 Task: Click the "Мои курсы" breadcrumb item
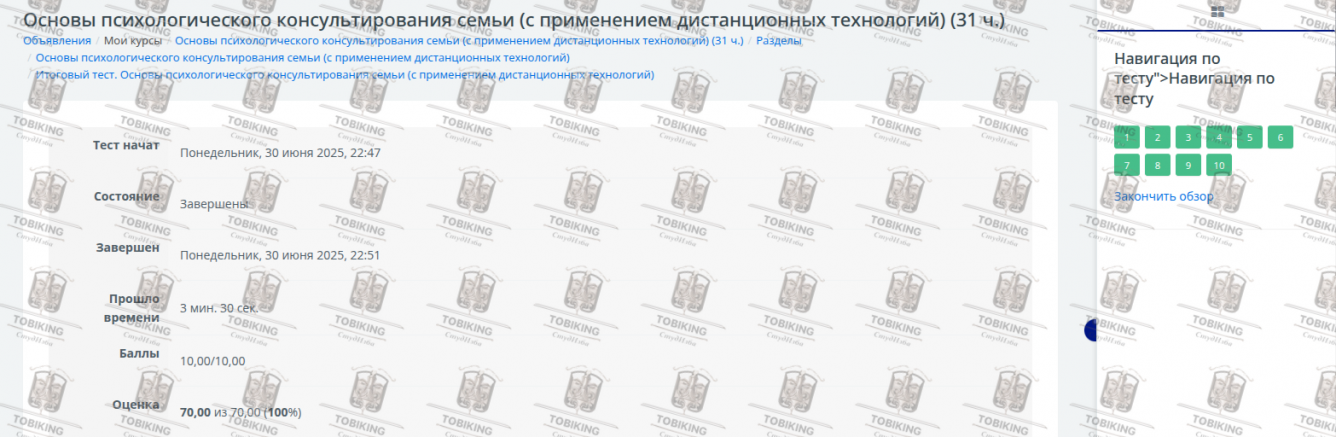(x=133, y=41)
